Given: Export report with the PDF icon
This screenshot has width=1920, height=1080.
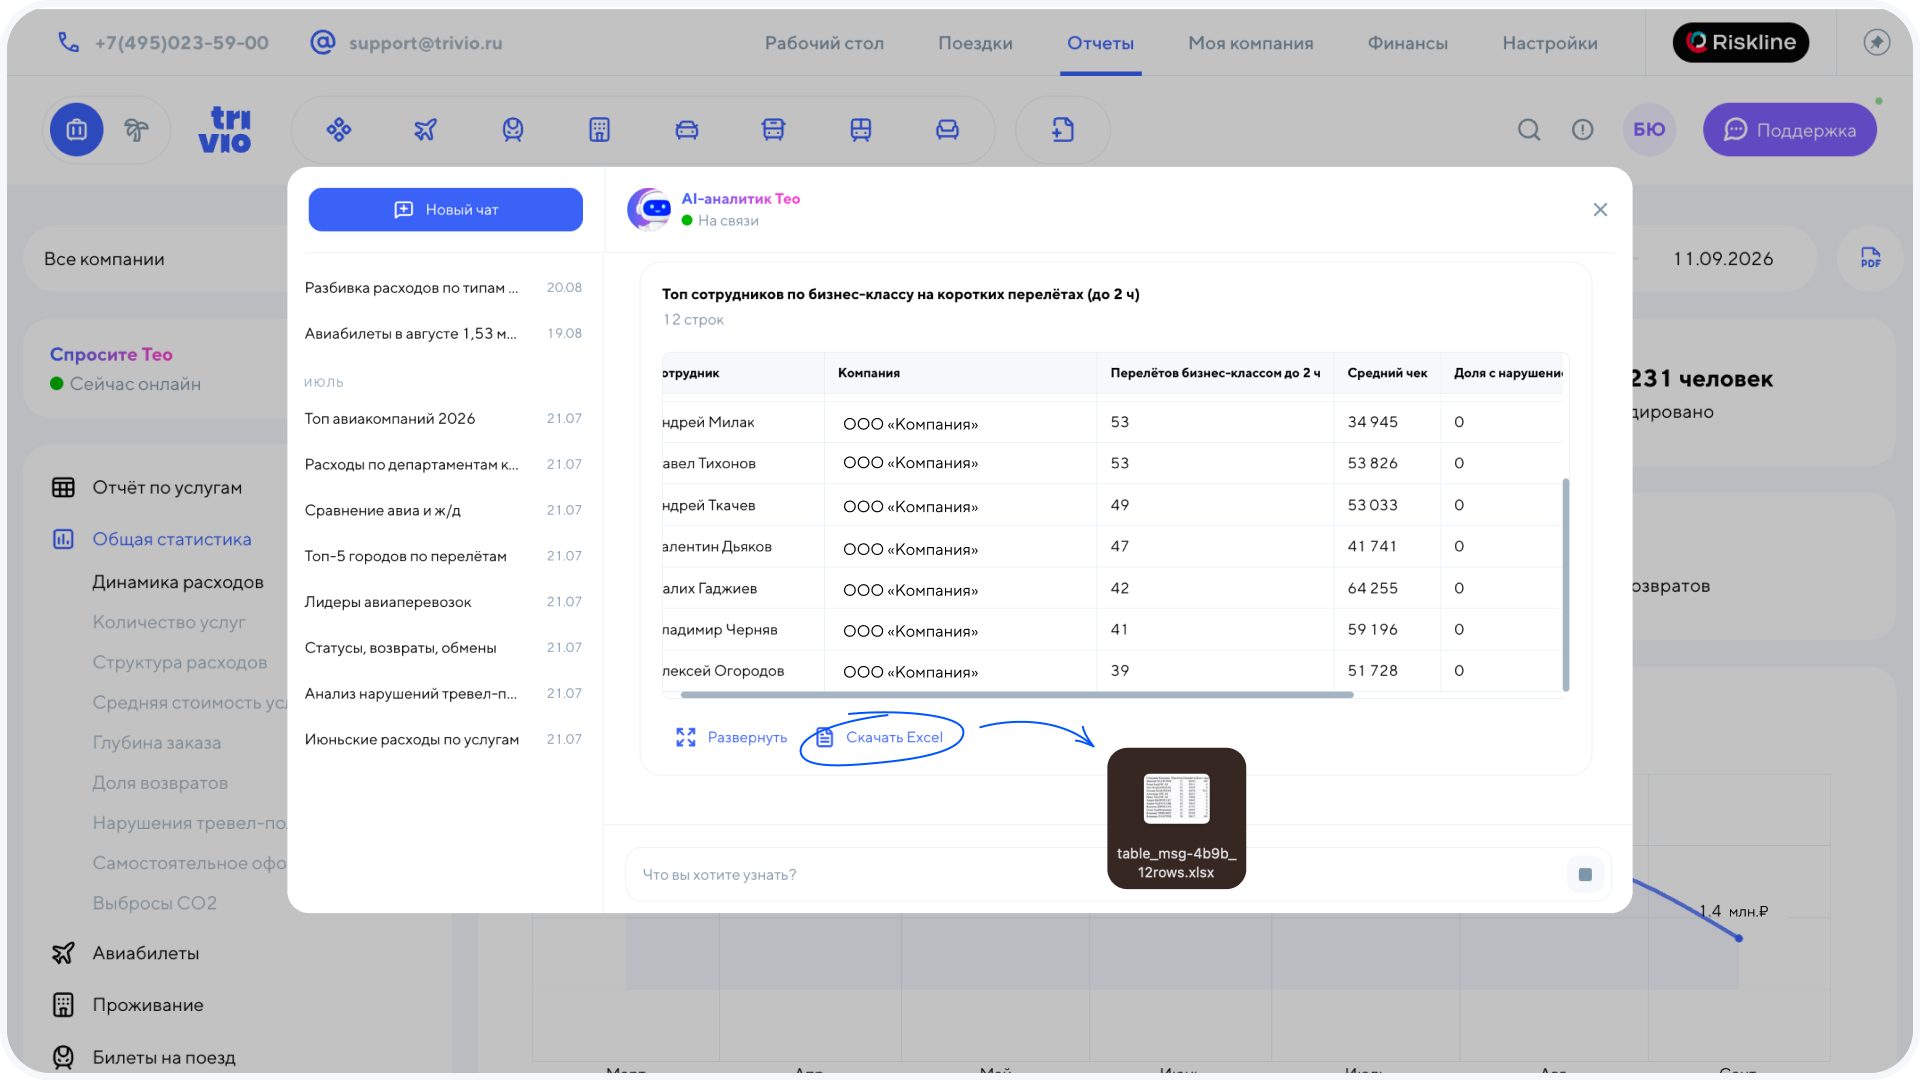Looking at the screenshot, I should 1871,258.
